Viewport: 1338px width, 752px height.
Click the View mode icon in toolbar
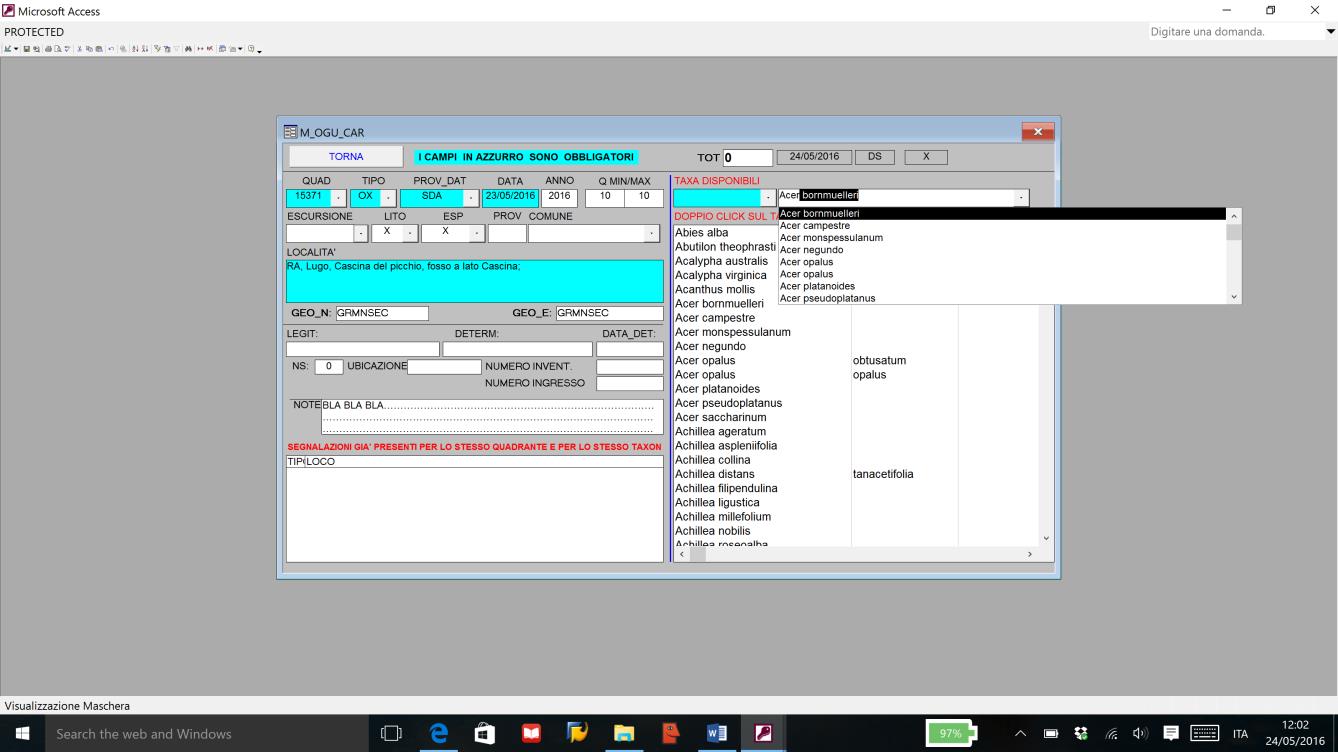(x=7, y=49)
